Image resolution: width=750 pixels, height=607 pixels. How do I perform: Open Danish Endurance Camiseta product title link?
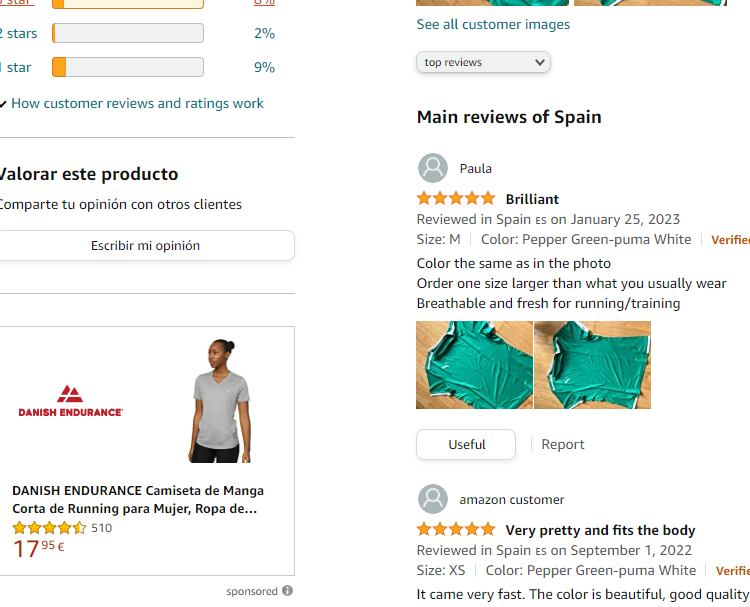pyautogui.click(x=138, y=499)
